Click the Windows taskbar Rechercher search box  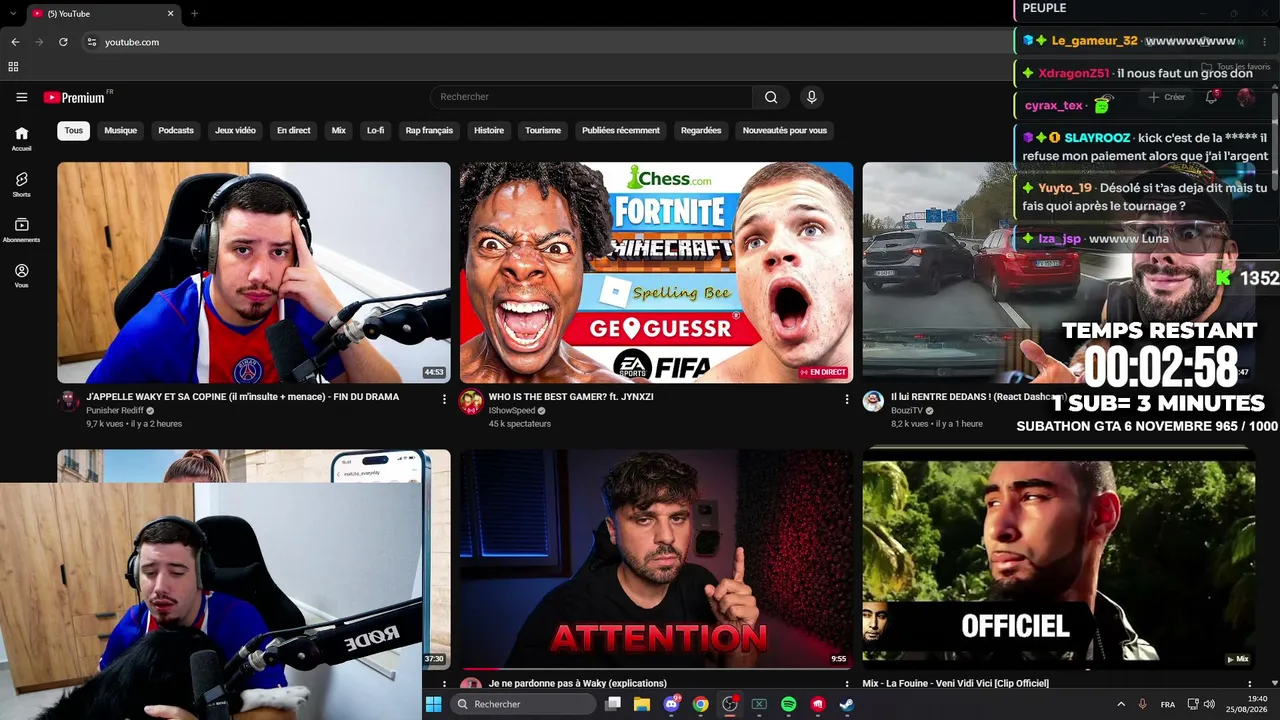tap(522, 704)
